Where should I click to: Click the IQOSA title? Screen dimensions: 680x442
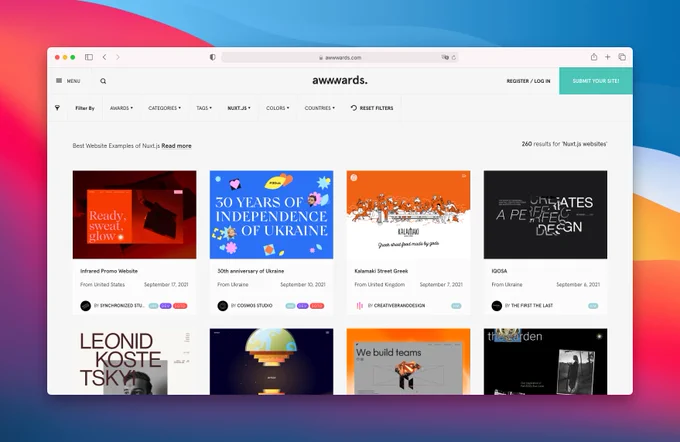(499, 271)
